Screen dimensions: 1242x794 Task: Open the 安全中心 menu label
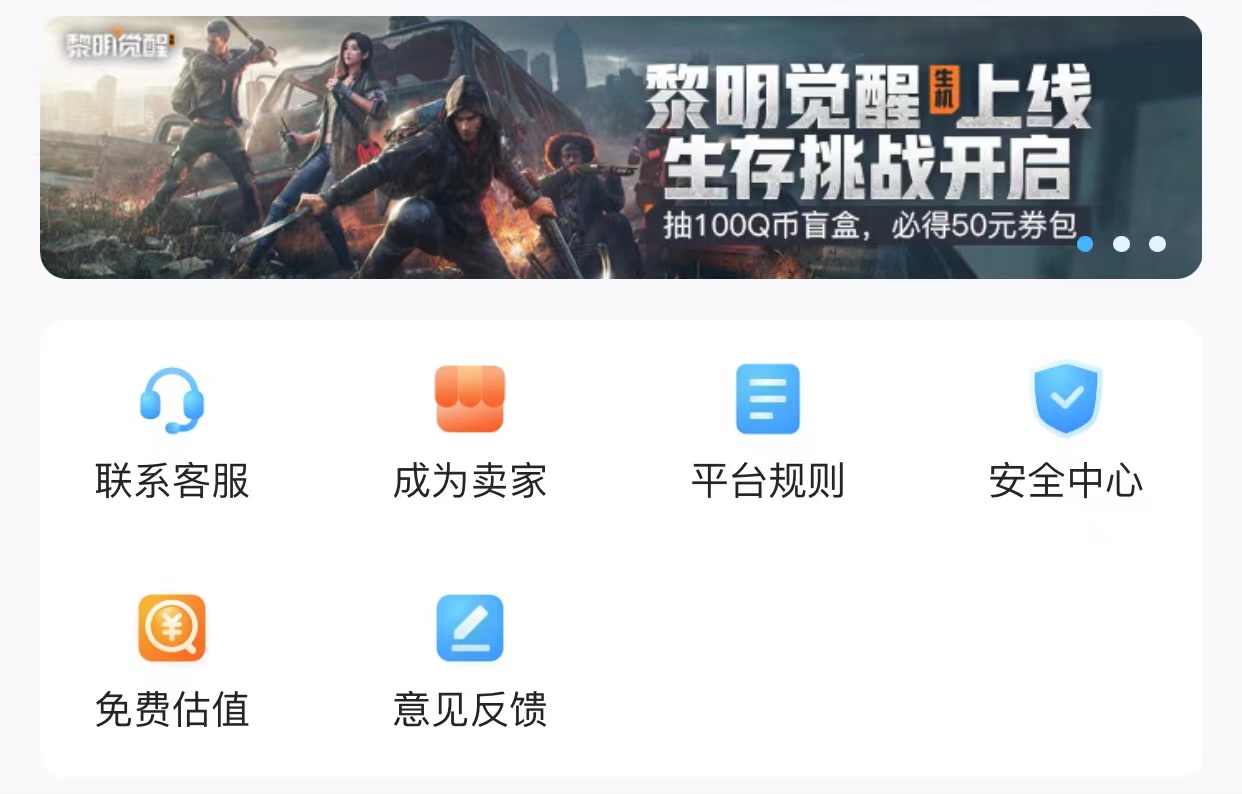point(1066,481)
